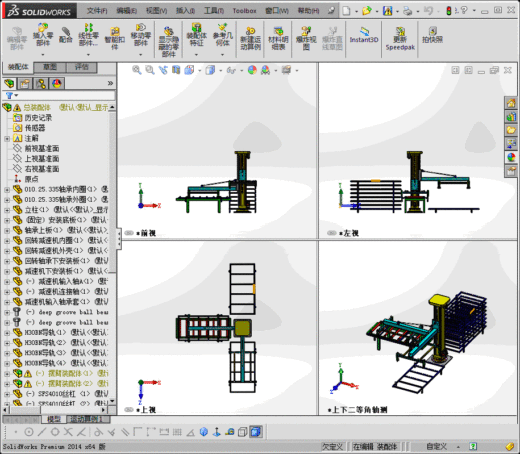Viewport: 520px width, 454px height.
Task: Click Apply Scene icon
Action: pyautogui.click(x=266, y=70)
